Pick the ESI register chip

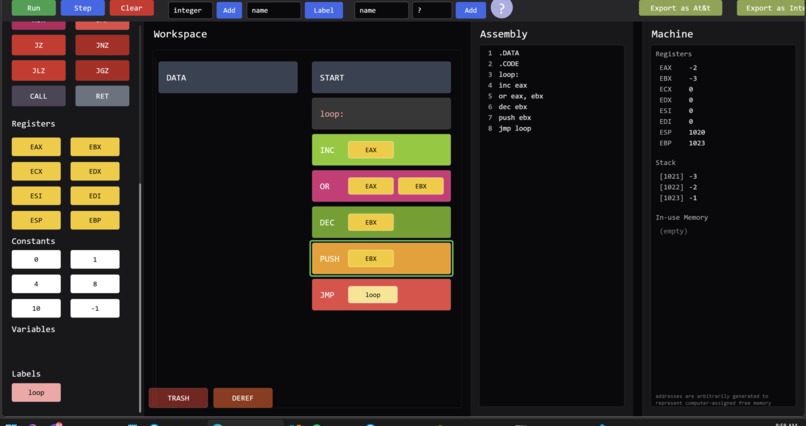36,196
